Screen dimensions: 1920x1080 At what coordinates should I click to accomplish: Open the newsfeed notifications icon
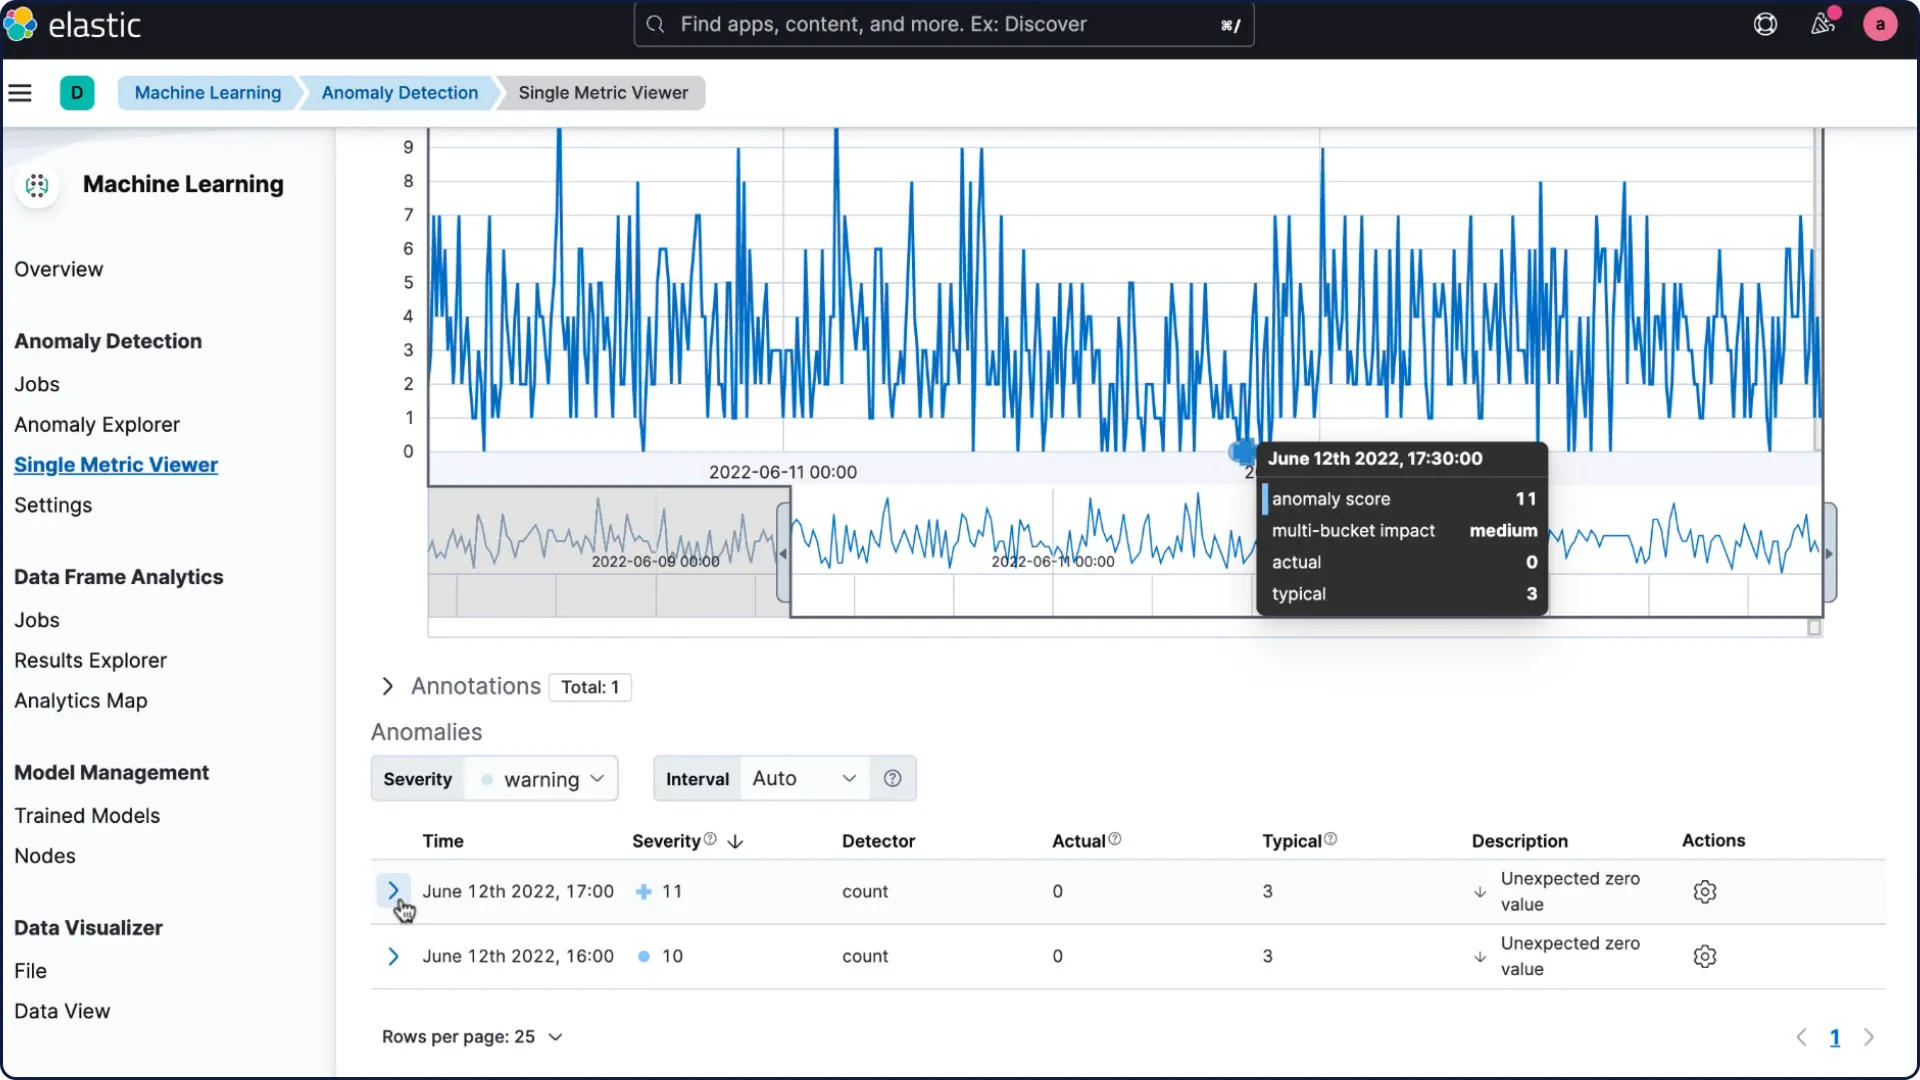1822,24
